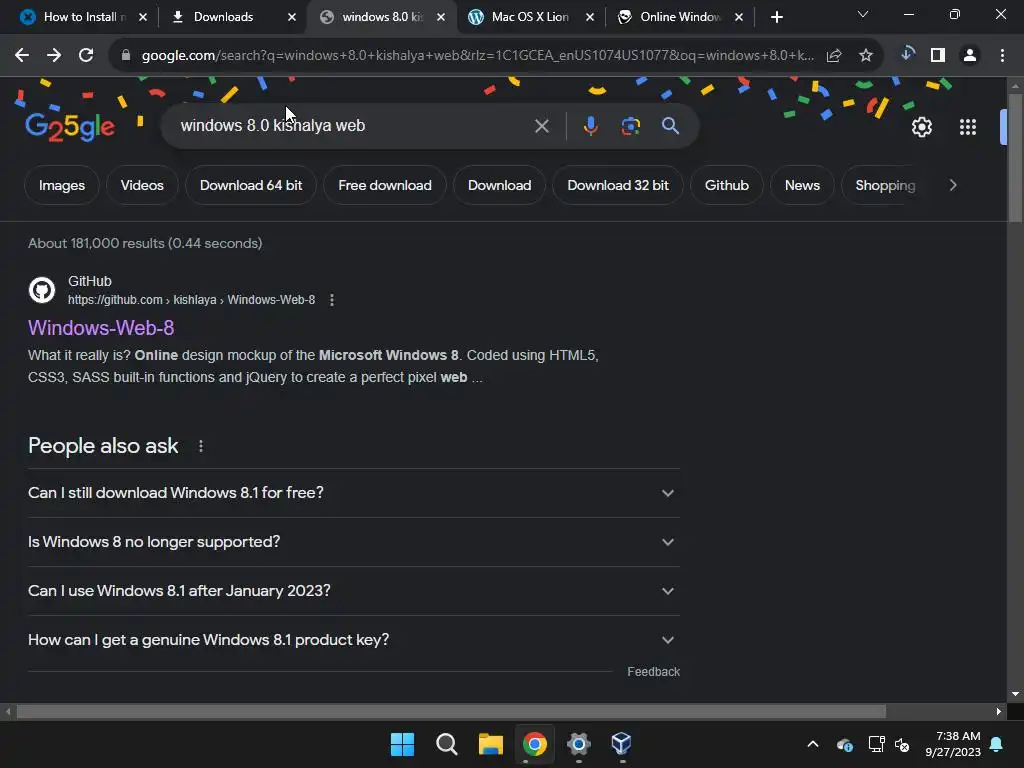The width and height of the screenshot is (1024, 768).
Task: Filter results by News
Action: (802, 185)
